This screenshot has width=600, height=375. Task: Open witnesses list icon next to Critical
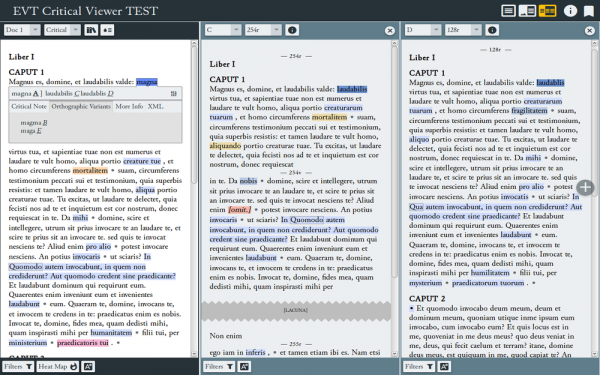click(x=91, y=30)
